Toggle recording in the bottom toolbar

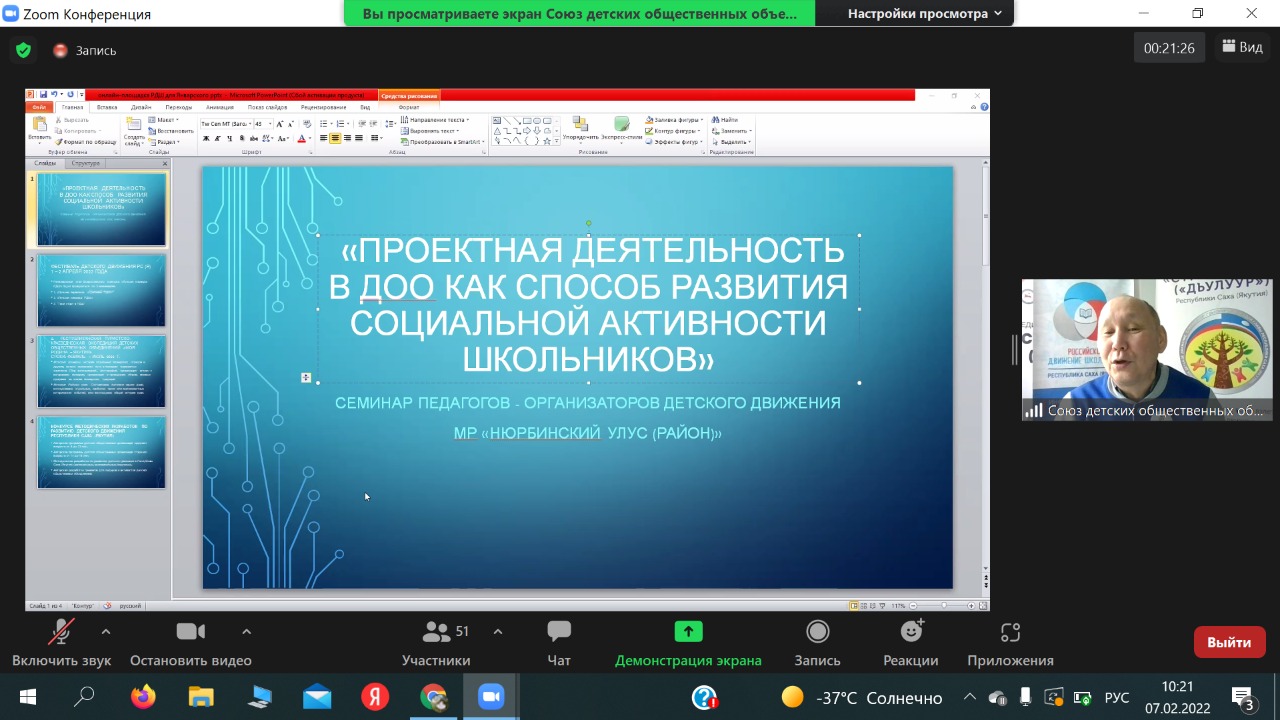817,643
